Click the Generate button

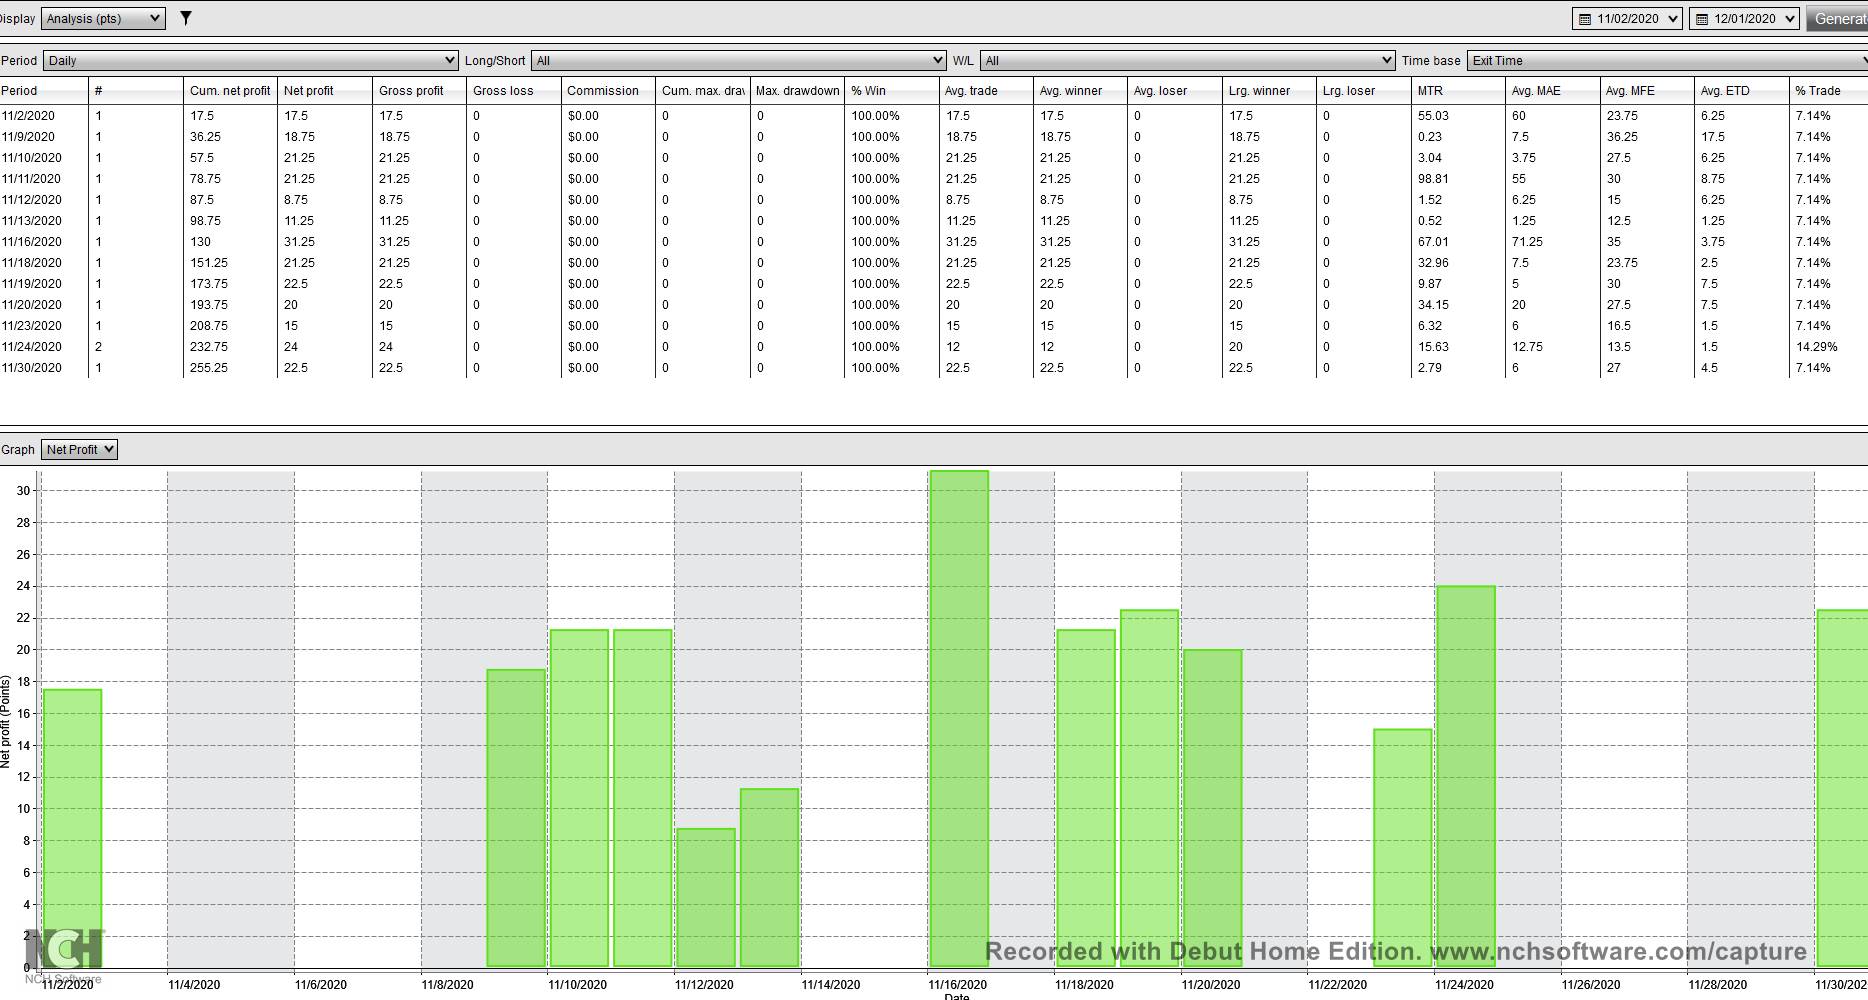[1838, 18]
